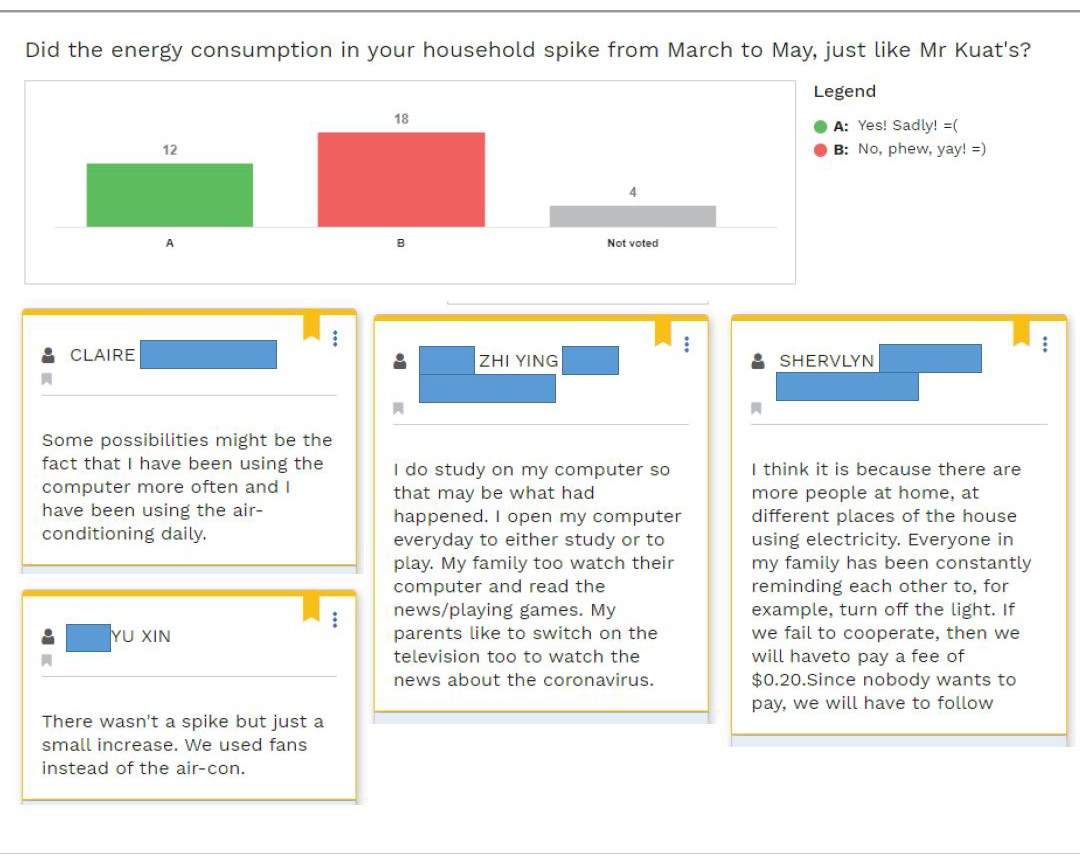
Task: Click the person icon on SHERVLYN's post
Action: (757, 363)
